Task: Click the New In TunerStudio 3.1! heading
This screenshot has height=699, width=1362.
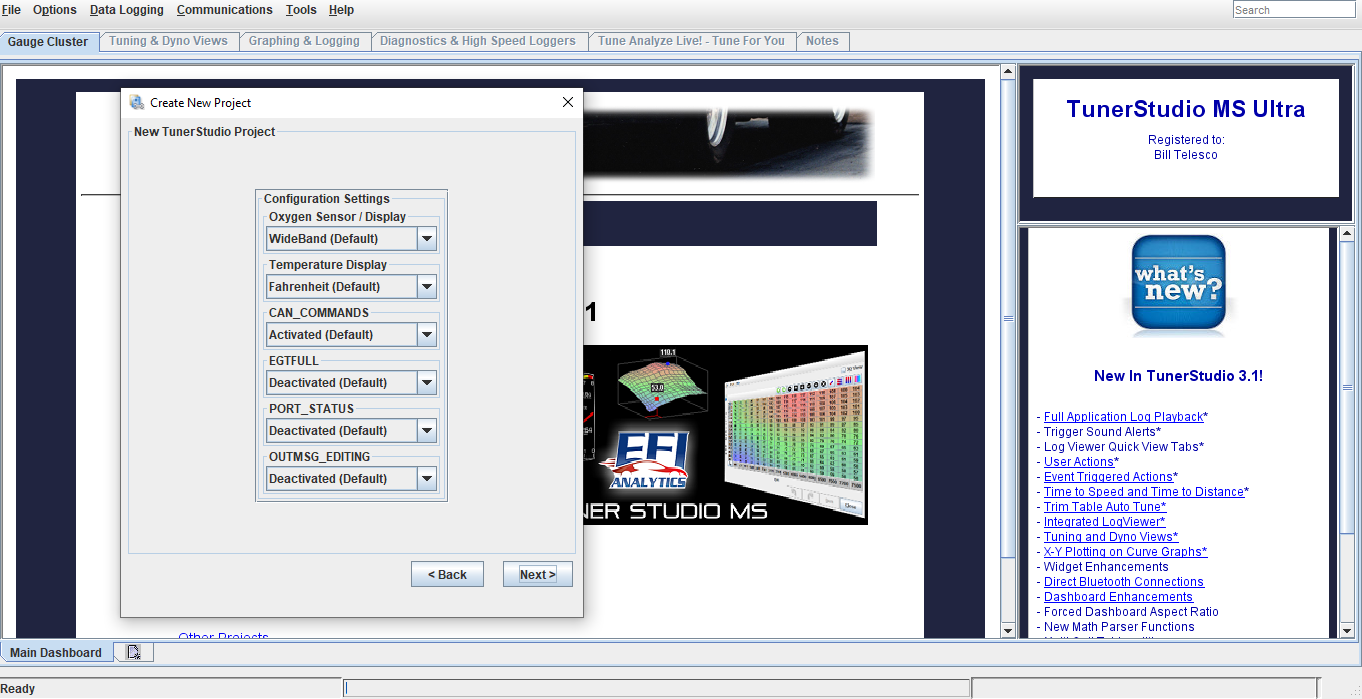Action: [1178, 376]
